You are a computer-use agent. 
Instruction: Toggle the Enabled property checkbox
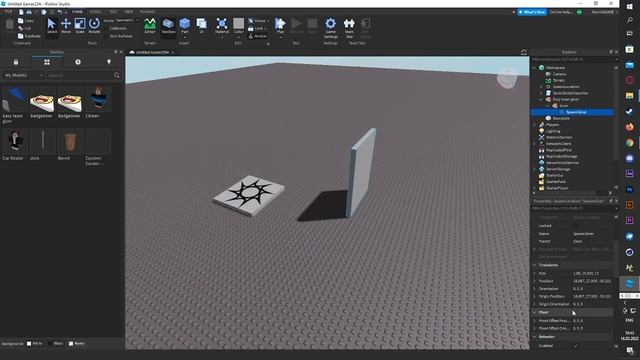576,346
